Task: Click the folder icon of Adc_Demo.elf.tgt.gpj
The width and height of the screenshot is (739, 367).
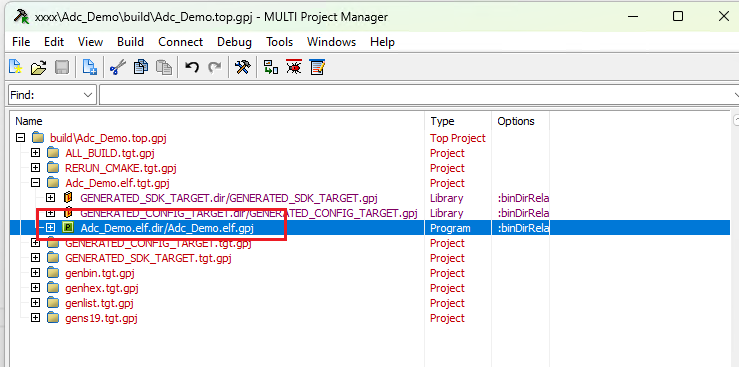Action: (53, 183)
